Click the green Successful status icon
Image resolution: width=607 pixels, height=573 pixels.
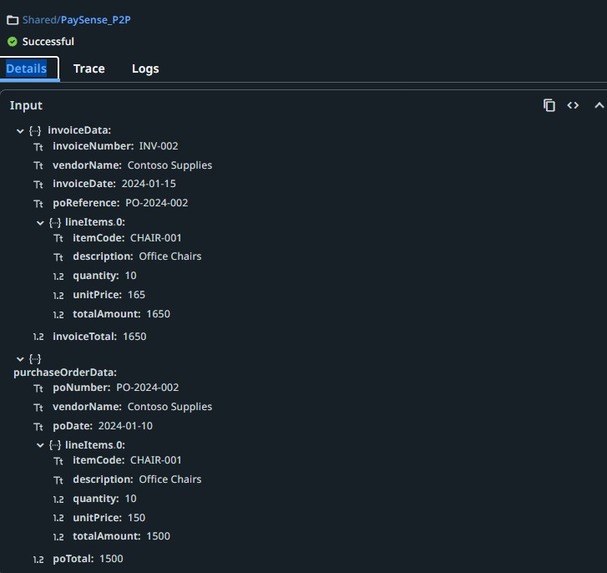[x=12, y=41]
